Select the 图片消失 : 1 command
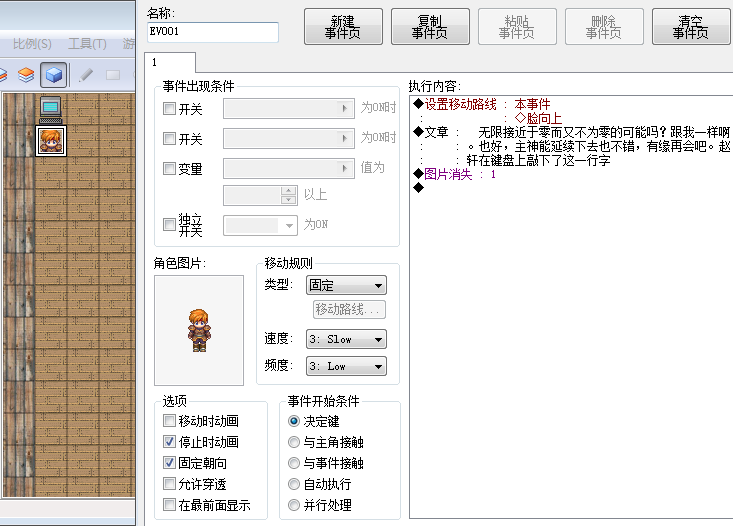Viewport: 733px width, 526px height. coord(454,174)
